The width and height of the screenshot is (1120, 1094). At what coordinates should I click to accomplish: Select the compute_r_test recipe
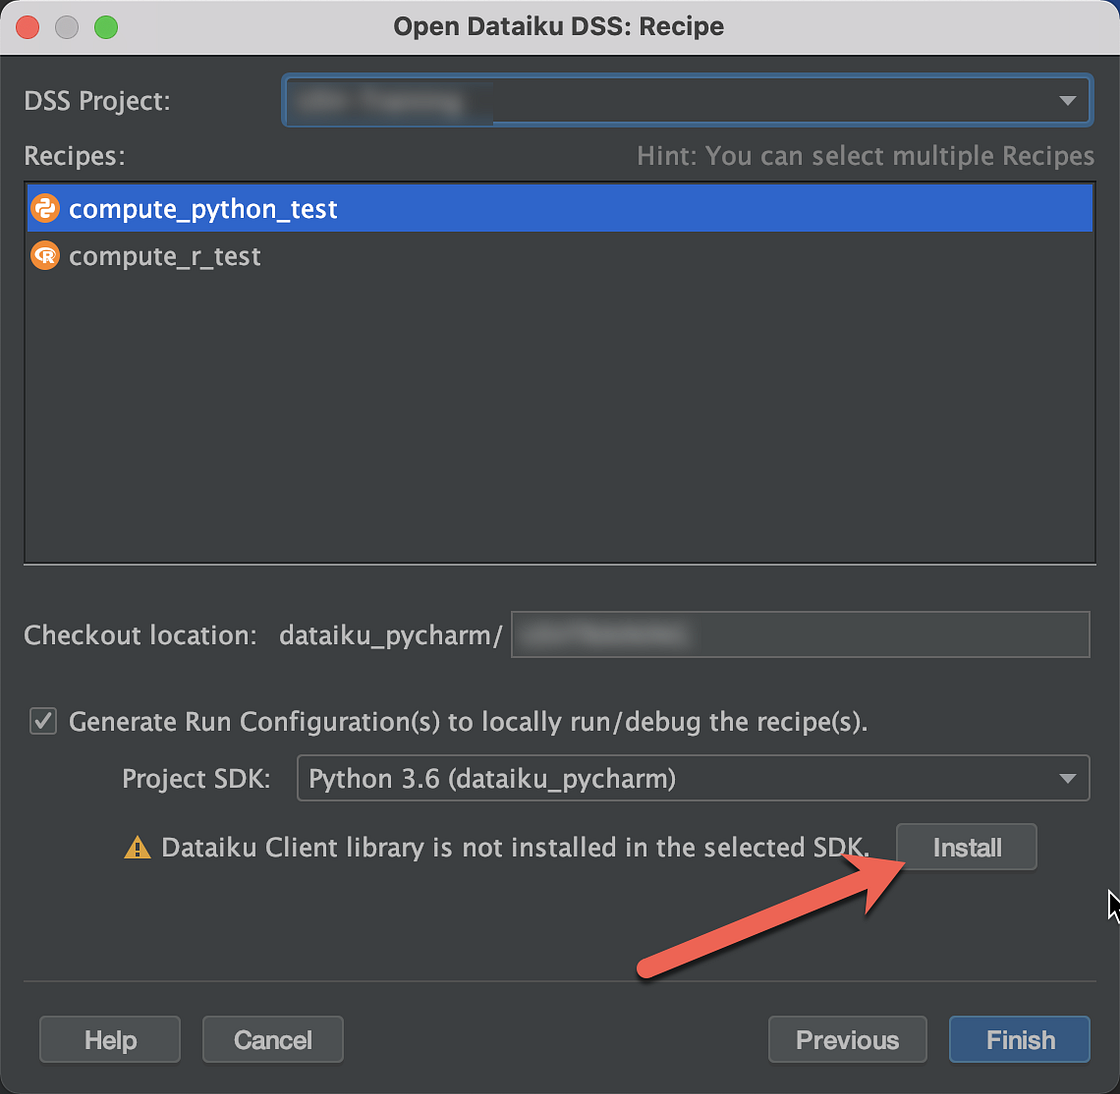[164, 255]
